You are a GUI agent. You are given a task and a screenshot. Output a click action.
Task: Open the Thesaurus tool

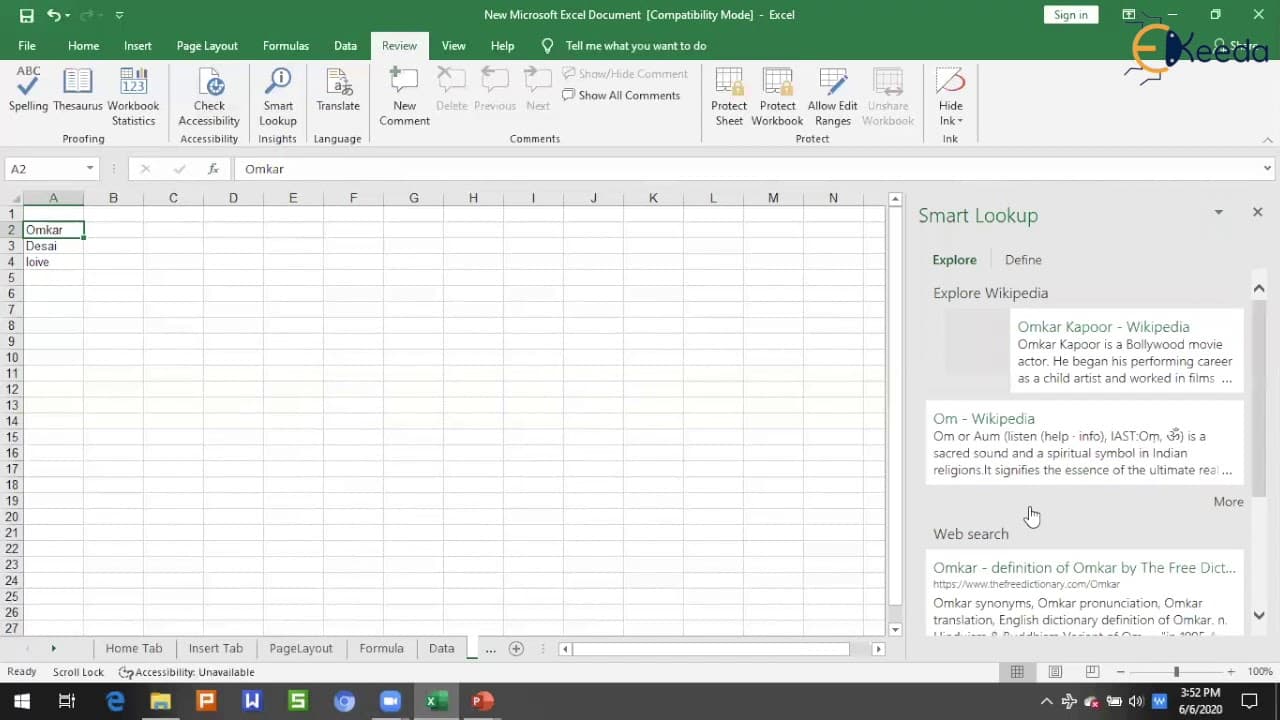pos(78,88)
